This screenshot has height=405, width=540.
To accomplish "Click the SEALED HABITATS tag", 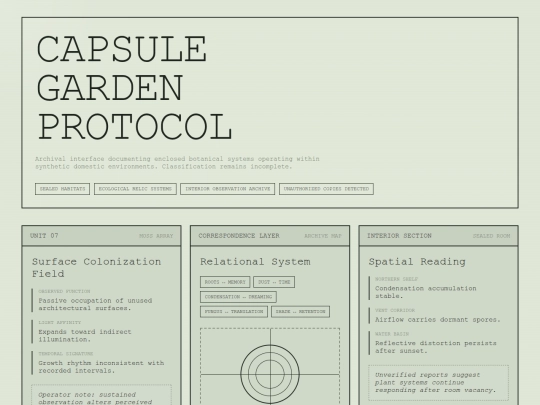I will point(62,189).
